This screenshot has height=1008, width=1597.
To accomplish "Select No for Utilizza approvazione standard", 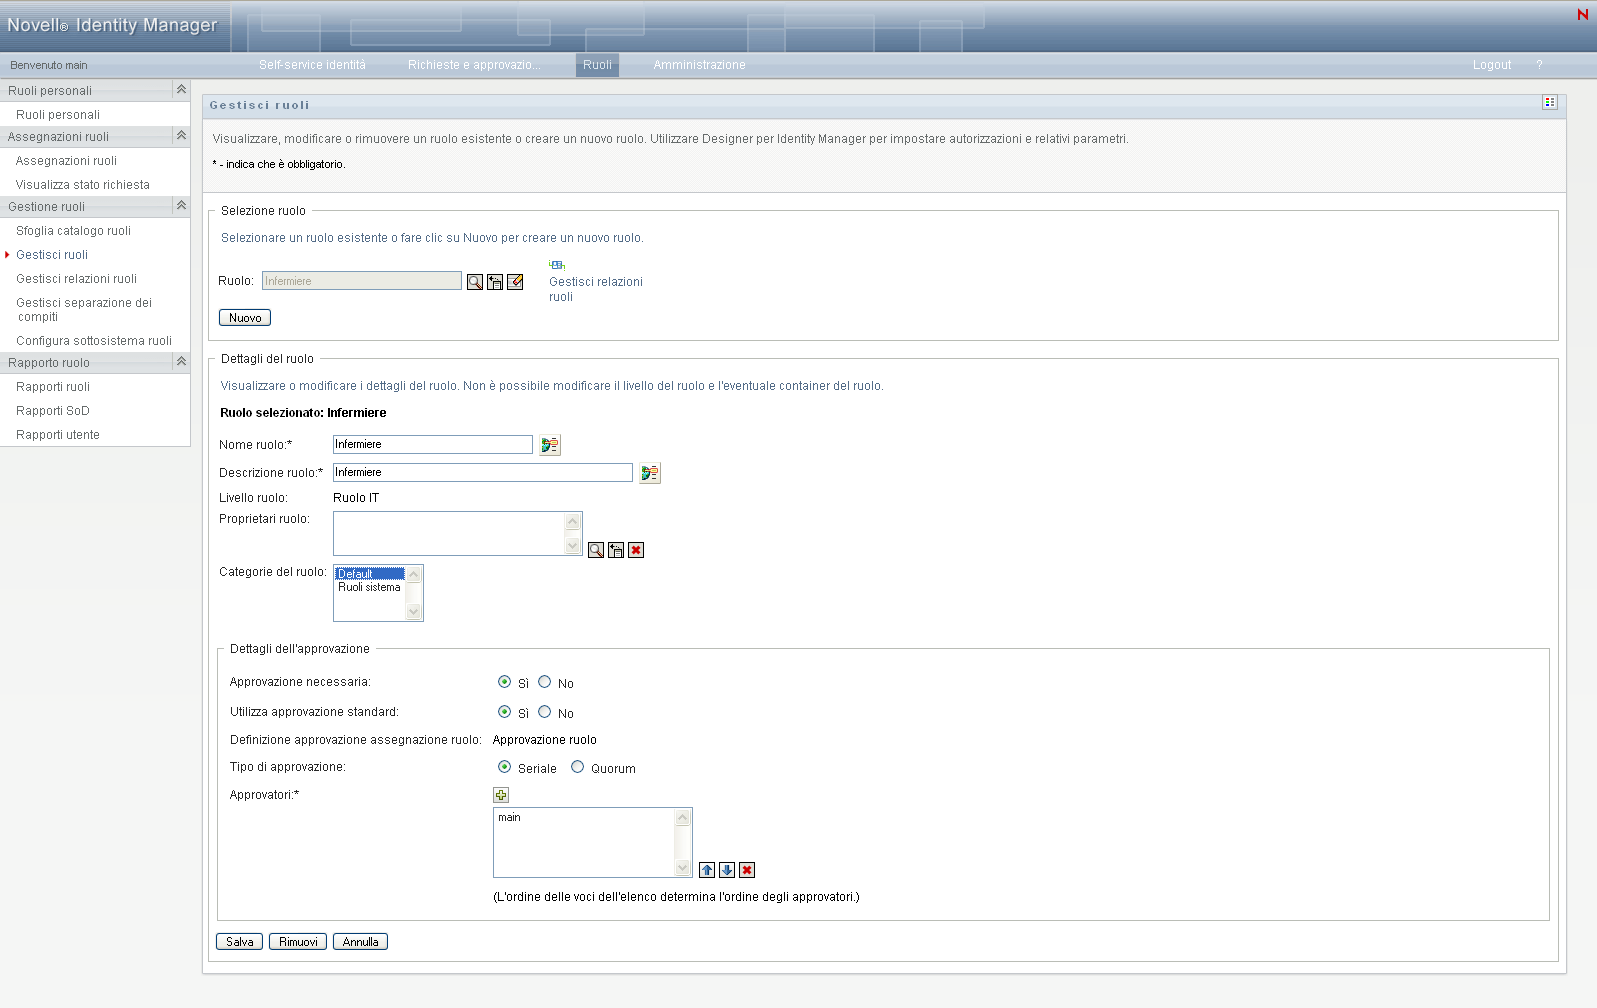I will click(x=545, y=712).
